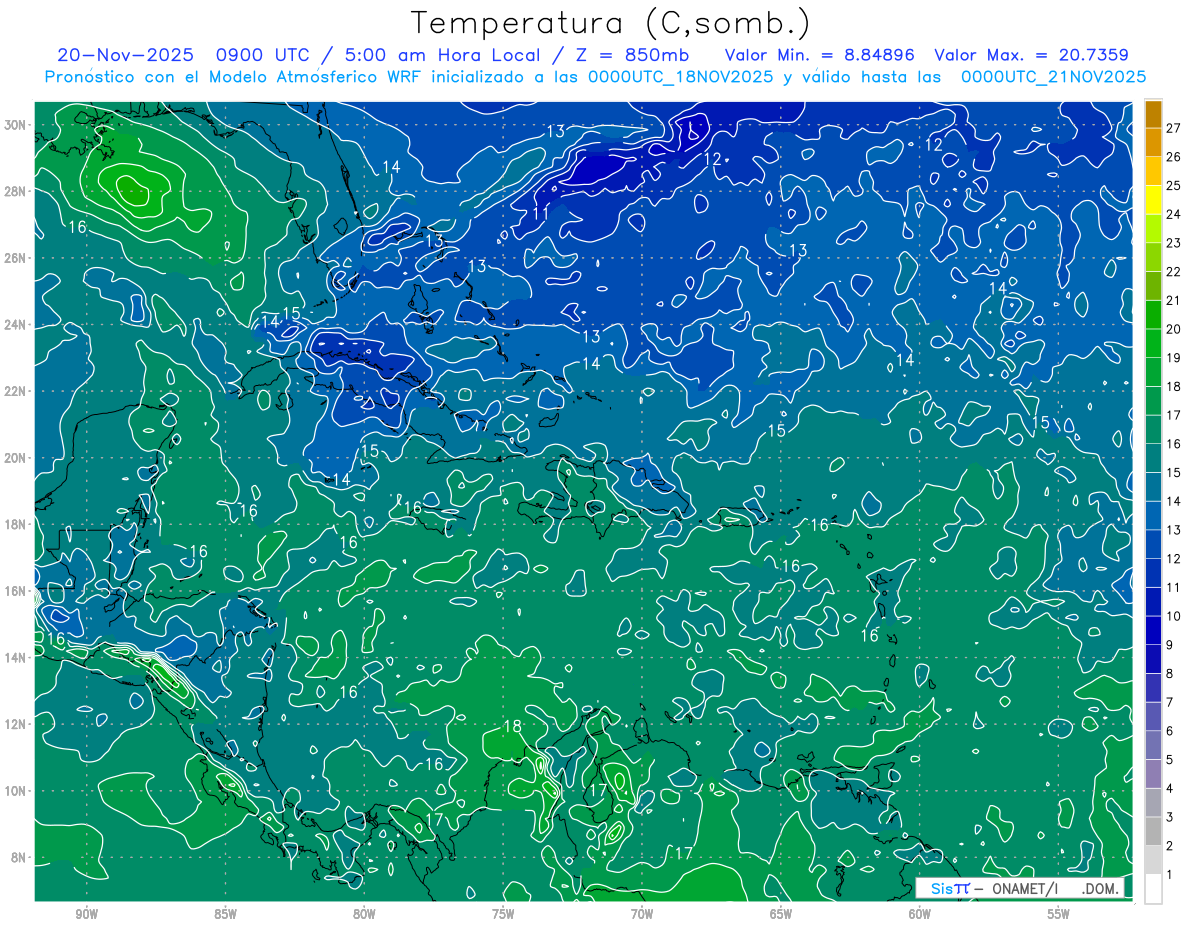Image resolution: width=1200 pixels, height=927 pixels.
Task: Click the '25' label on the color scale
Action: tap(1173, 185)
